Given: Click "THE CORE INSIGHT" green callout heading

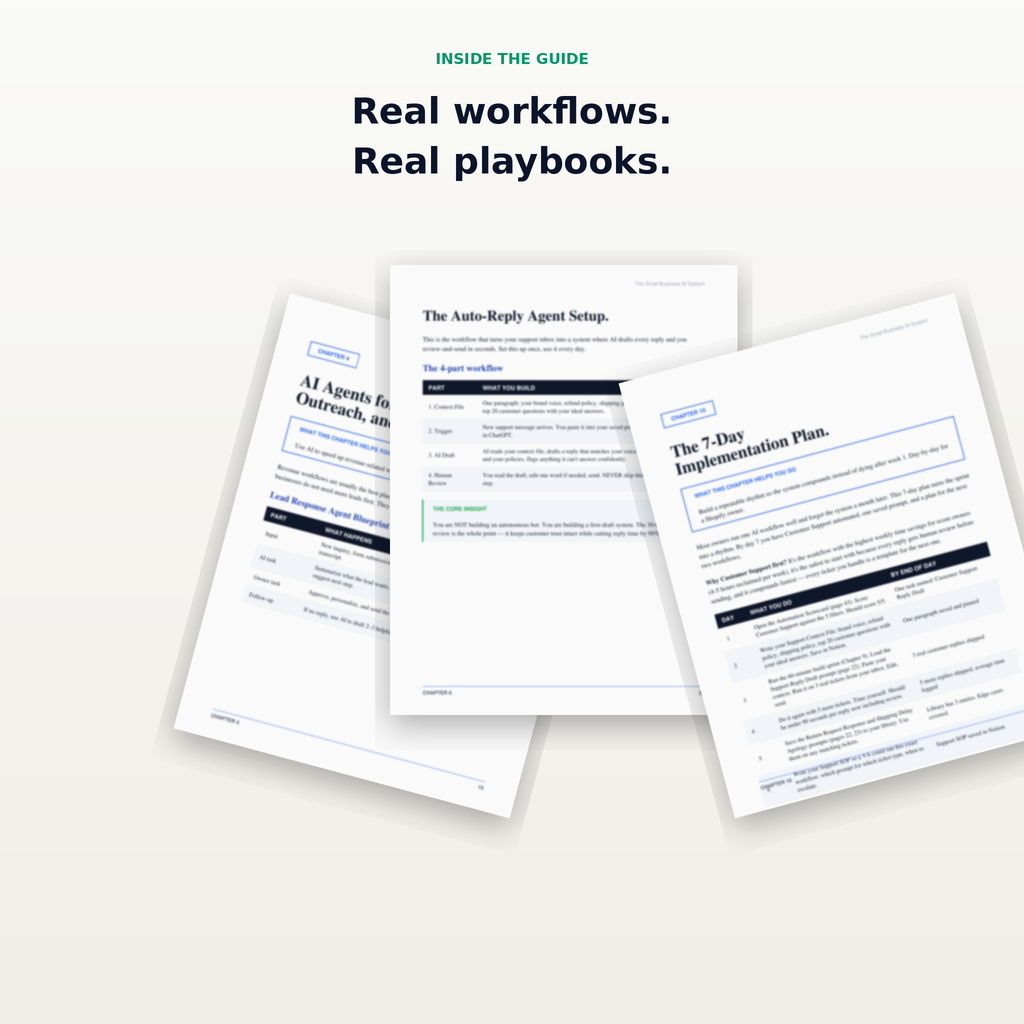Looking at the screenshot, I should [x=460, y=508].
